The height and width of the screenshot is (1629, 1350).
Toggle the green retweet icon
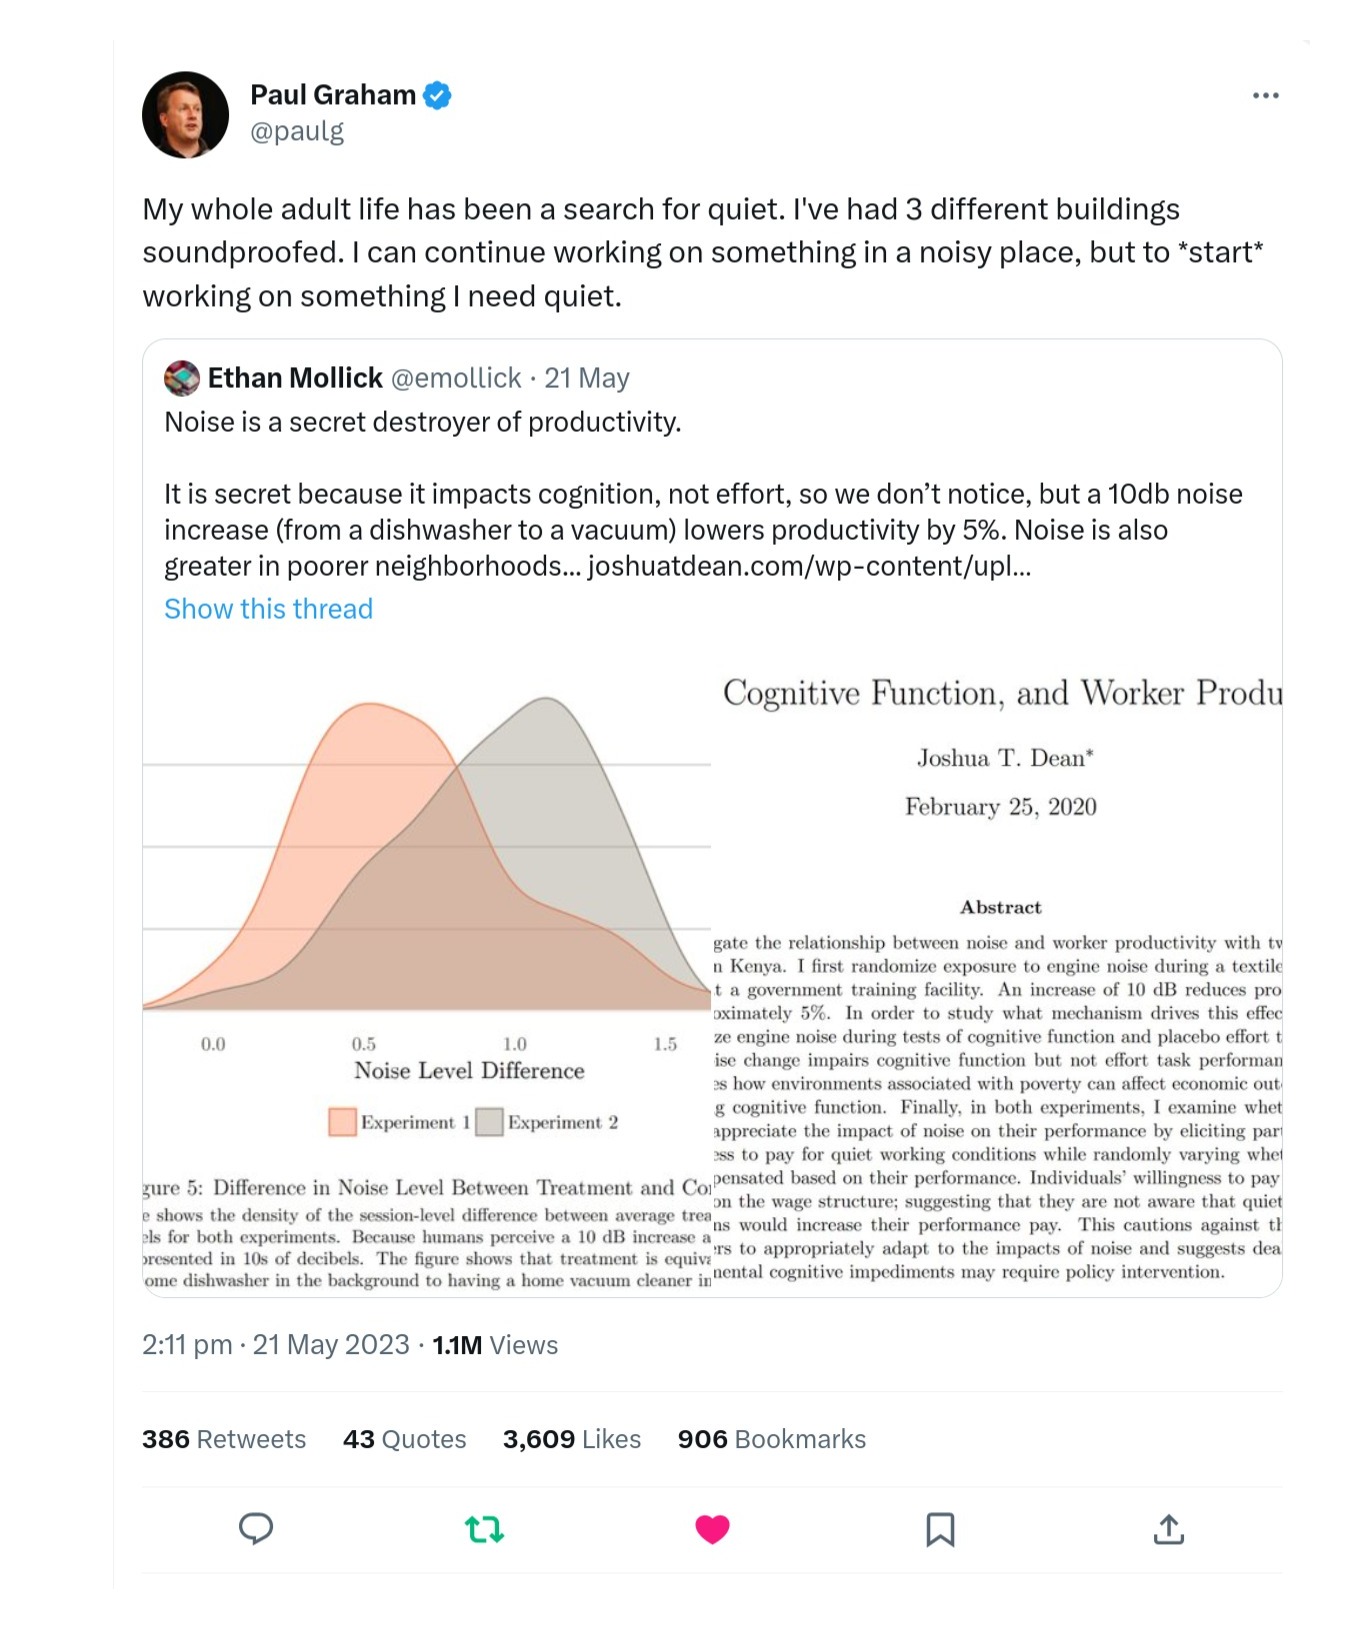(x=485, y=1529)
